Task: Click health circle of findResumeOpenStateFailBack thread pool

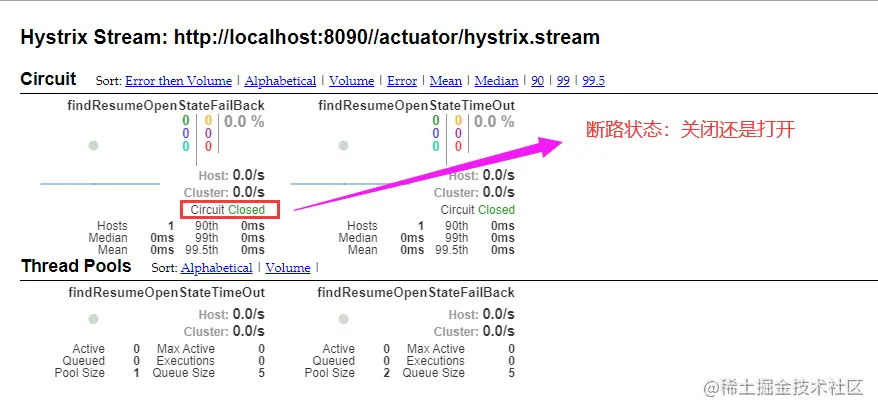Action: [x=343, y=319]
